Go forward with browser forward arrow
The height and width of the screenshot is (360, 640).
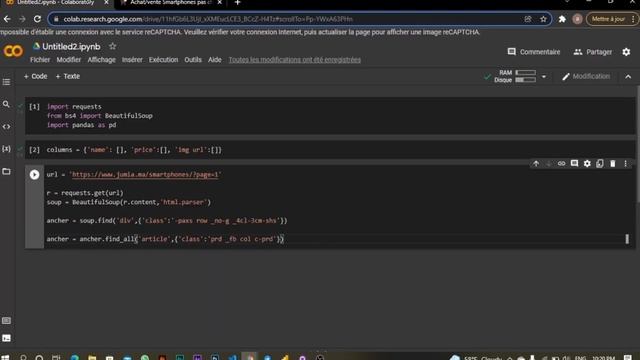tap(22, 19)
